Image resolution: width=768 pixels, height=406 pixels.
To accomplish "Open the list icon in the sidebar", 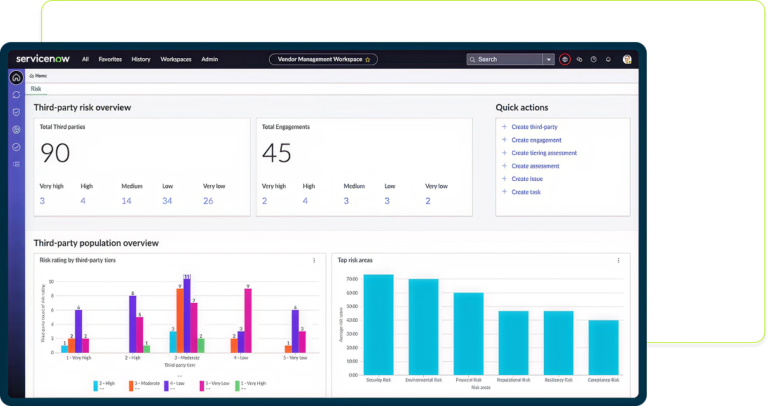I will coord(16,164).
